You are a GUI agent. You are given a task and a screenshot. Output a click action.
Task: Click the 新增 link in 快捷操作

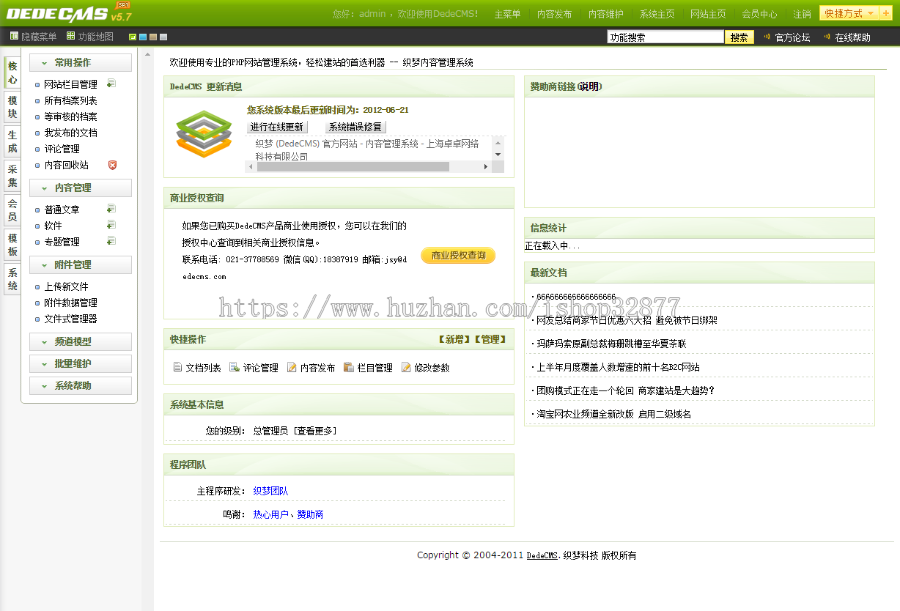point(455,339)
